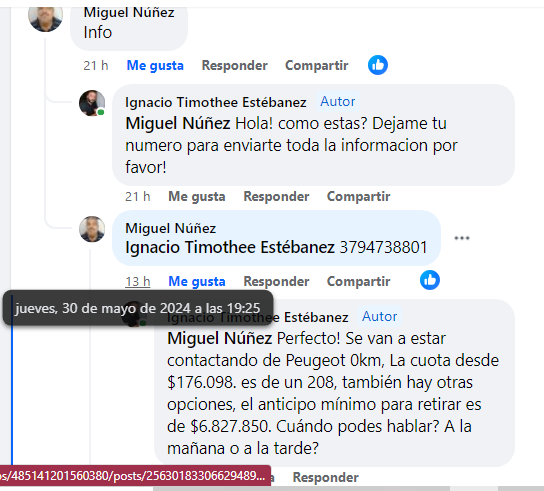Open Miguel Núñez avatar on Info comment
Screen dimensions: 544x491
pyautogui.click(x=45, y=16)
